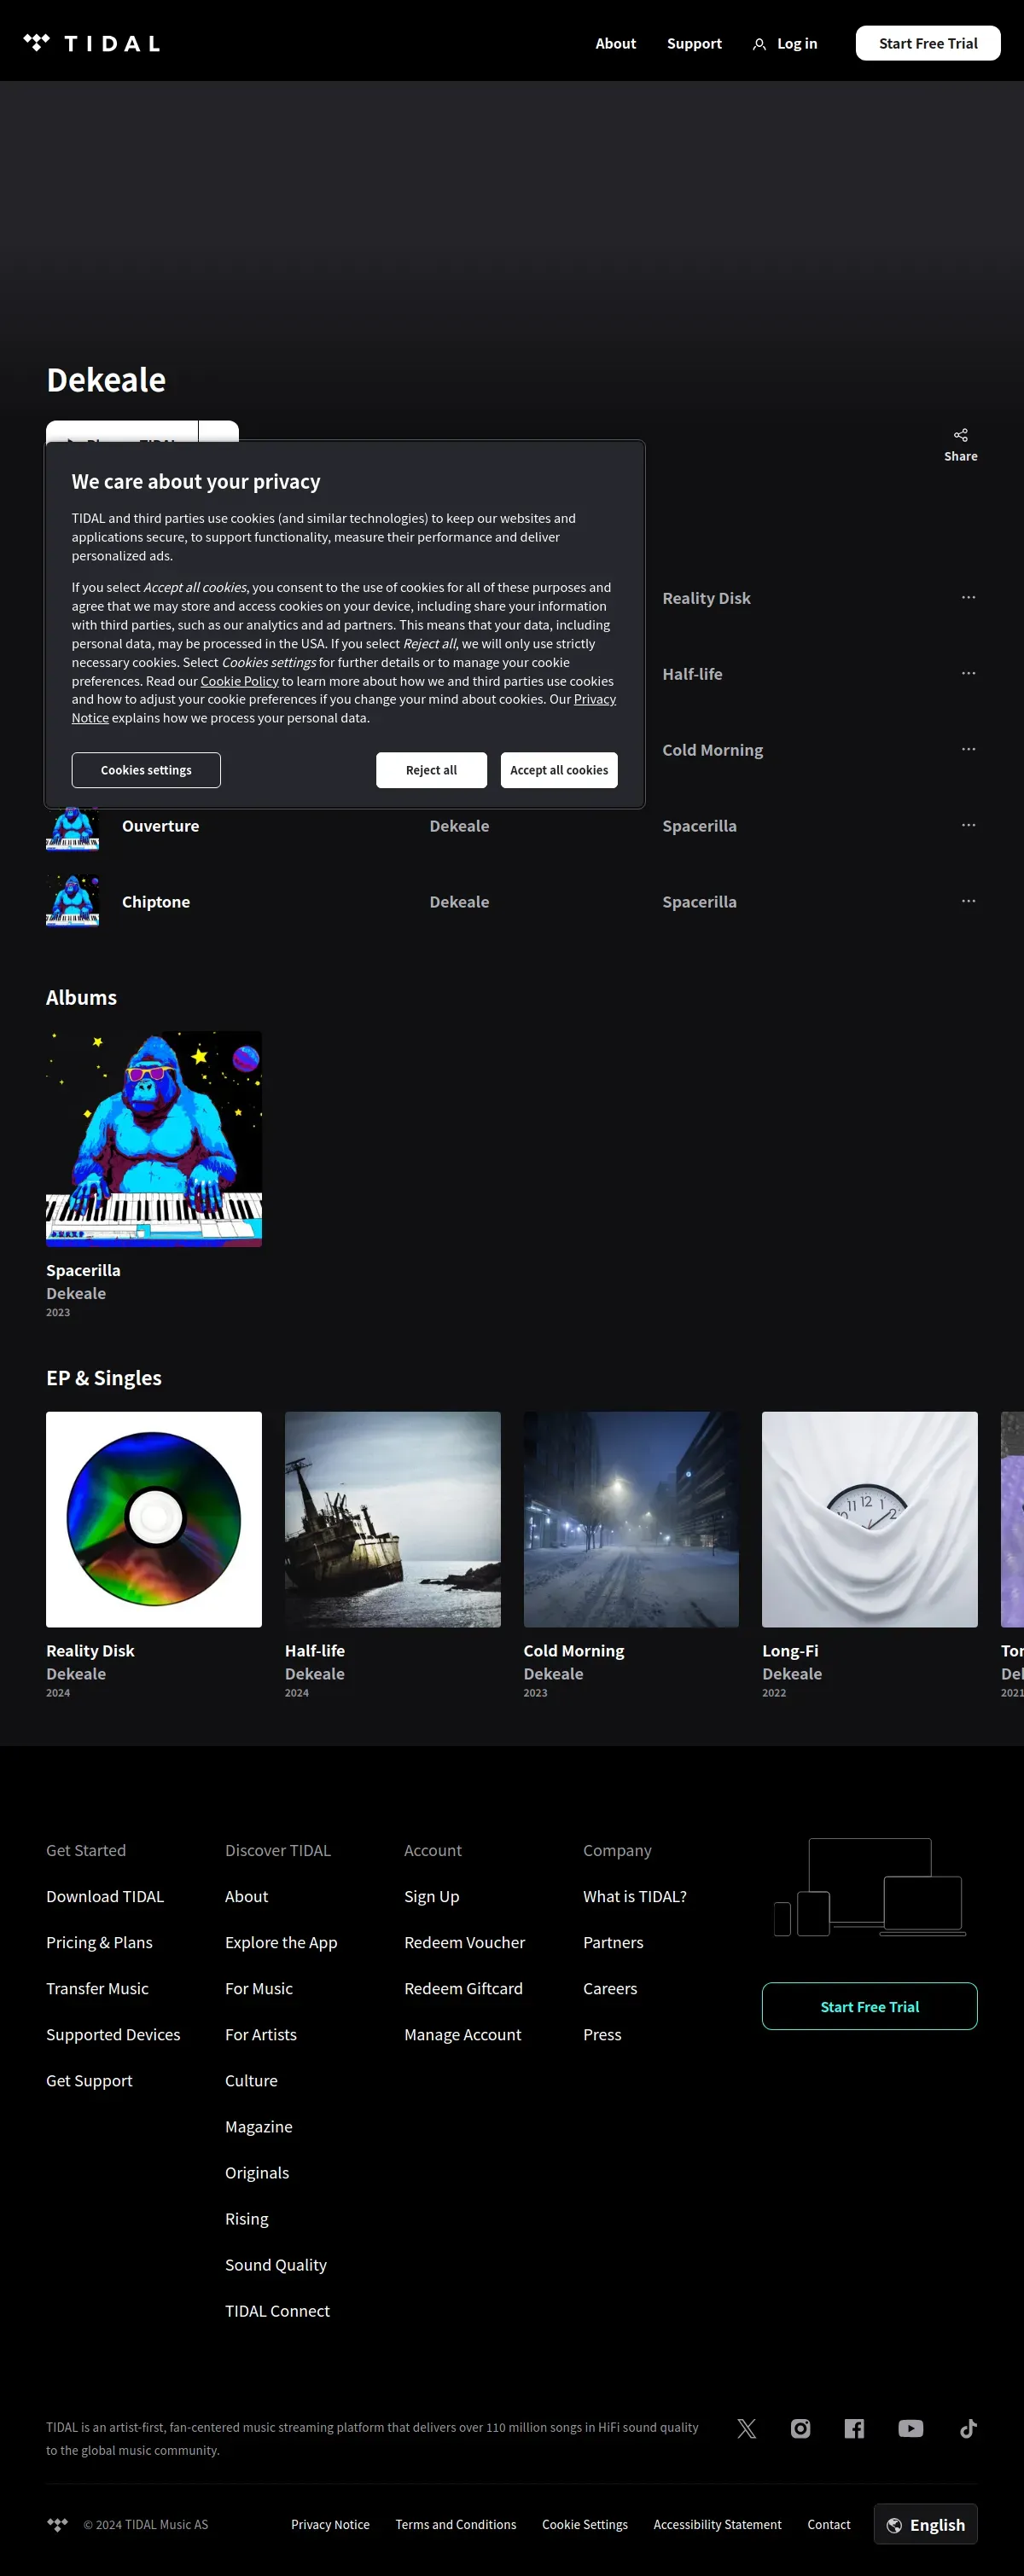Click footer Start Free Trial button

coord(869,2006)
